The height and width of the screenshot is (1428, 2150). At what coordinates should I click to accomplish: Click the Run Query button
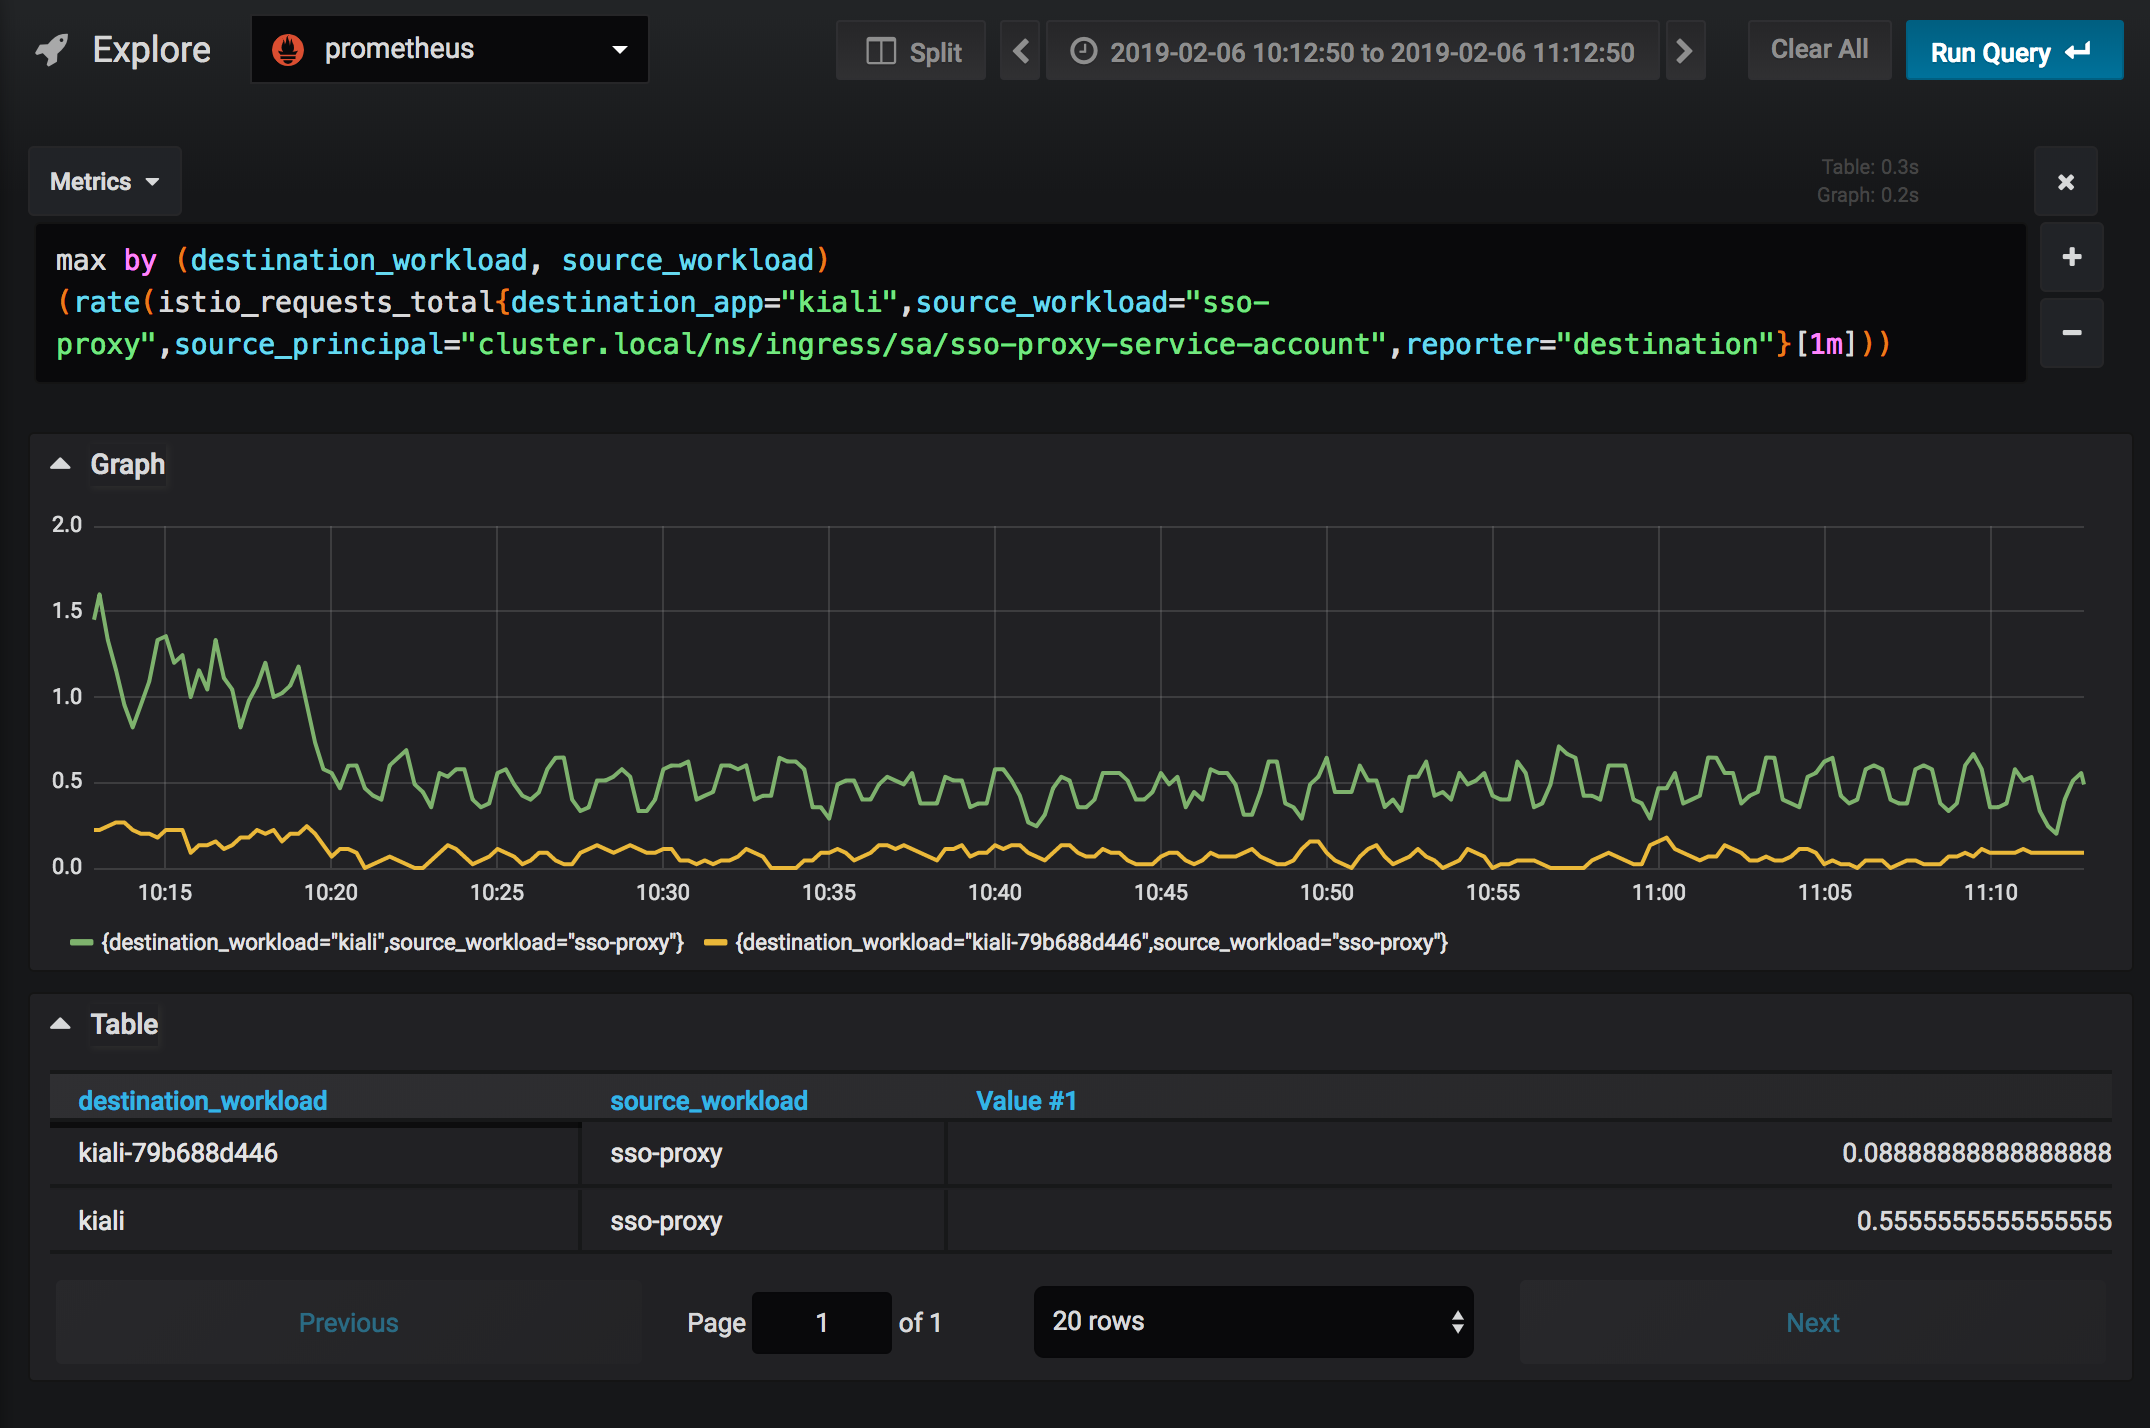[2013, 51]
